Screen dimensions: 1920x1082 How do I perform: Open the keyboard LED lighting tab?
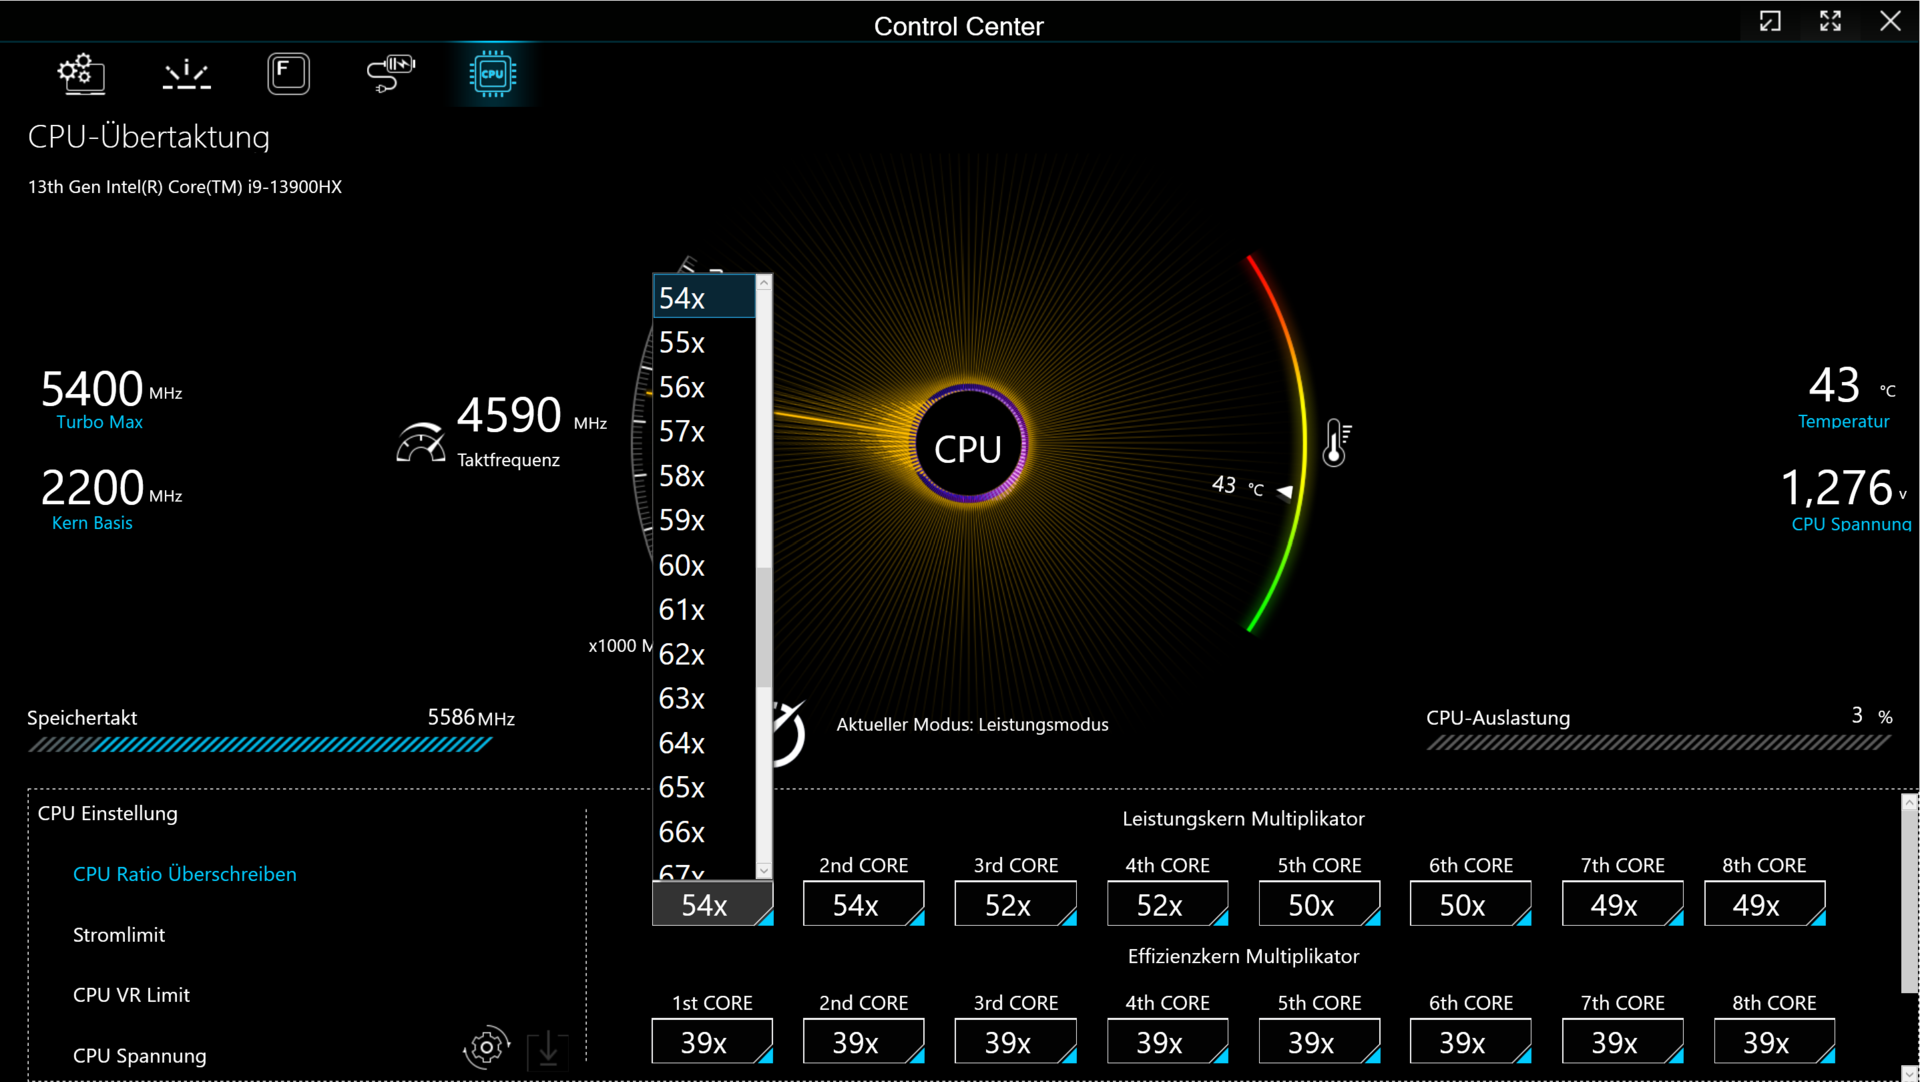coord(186,74)
